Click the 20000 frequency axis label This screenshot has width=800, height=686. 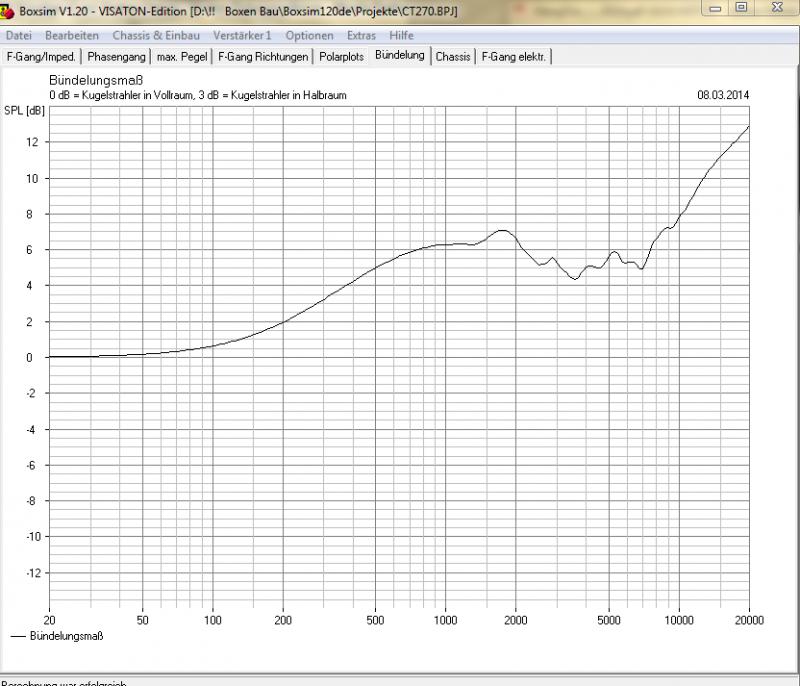pos(749,620)
